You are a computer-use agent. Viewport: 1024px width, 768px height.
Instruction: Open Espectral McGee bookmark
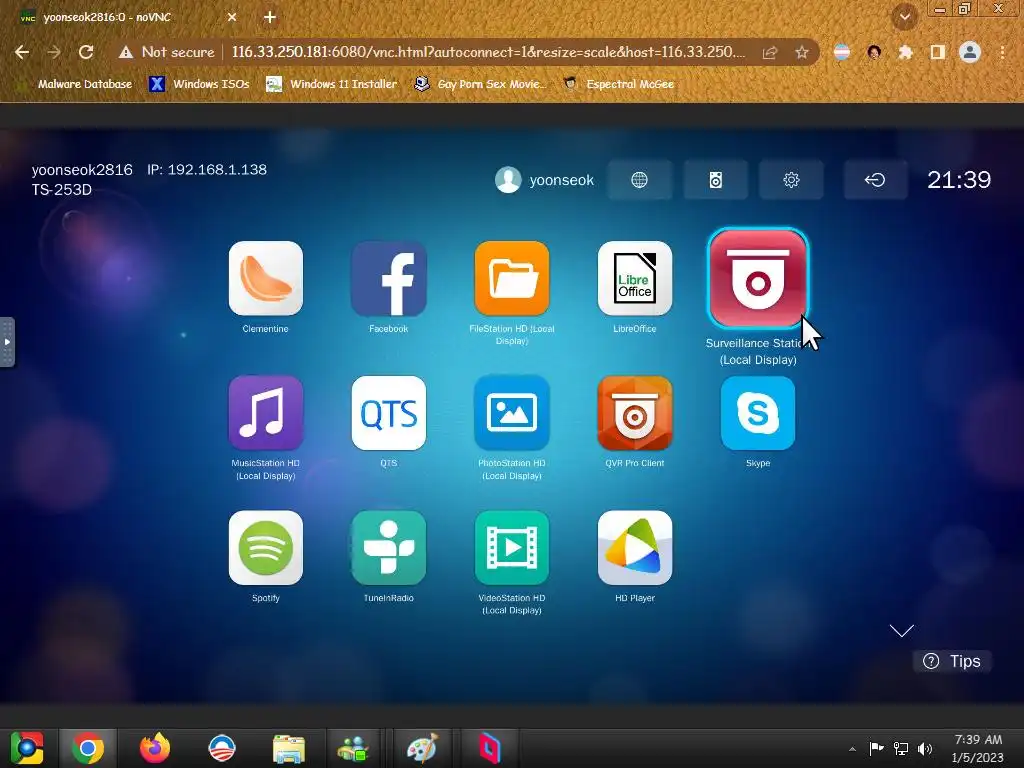click(x=618, y=84)
